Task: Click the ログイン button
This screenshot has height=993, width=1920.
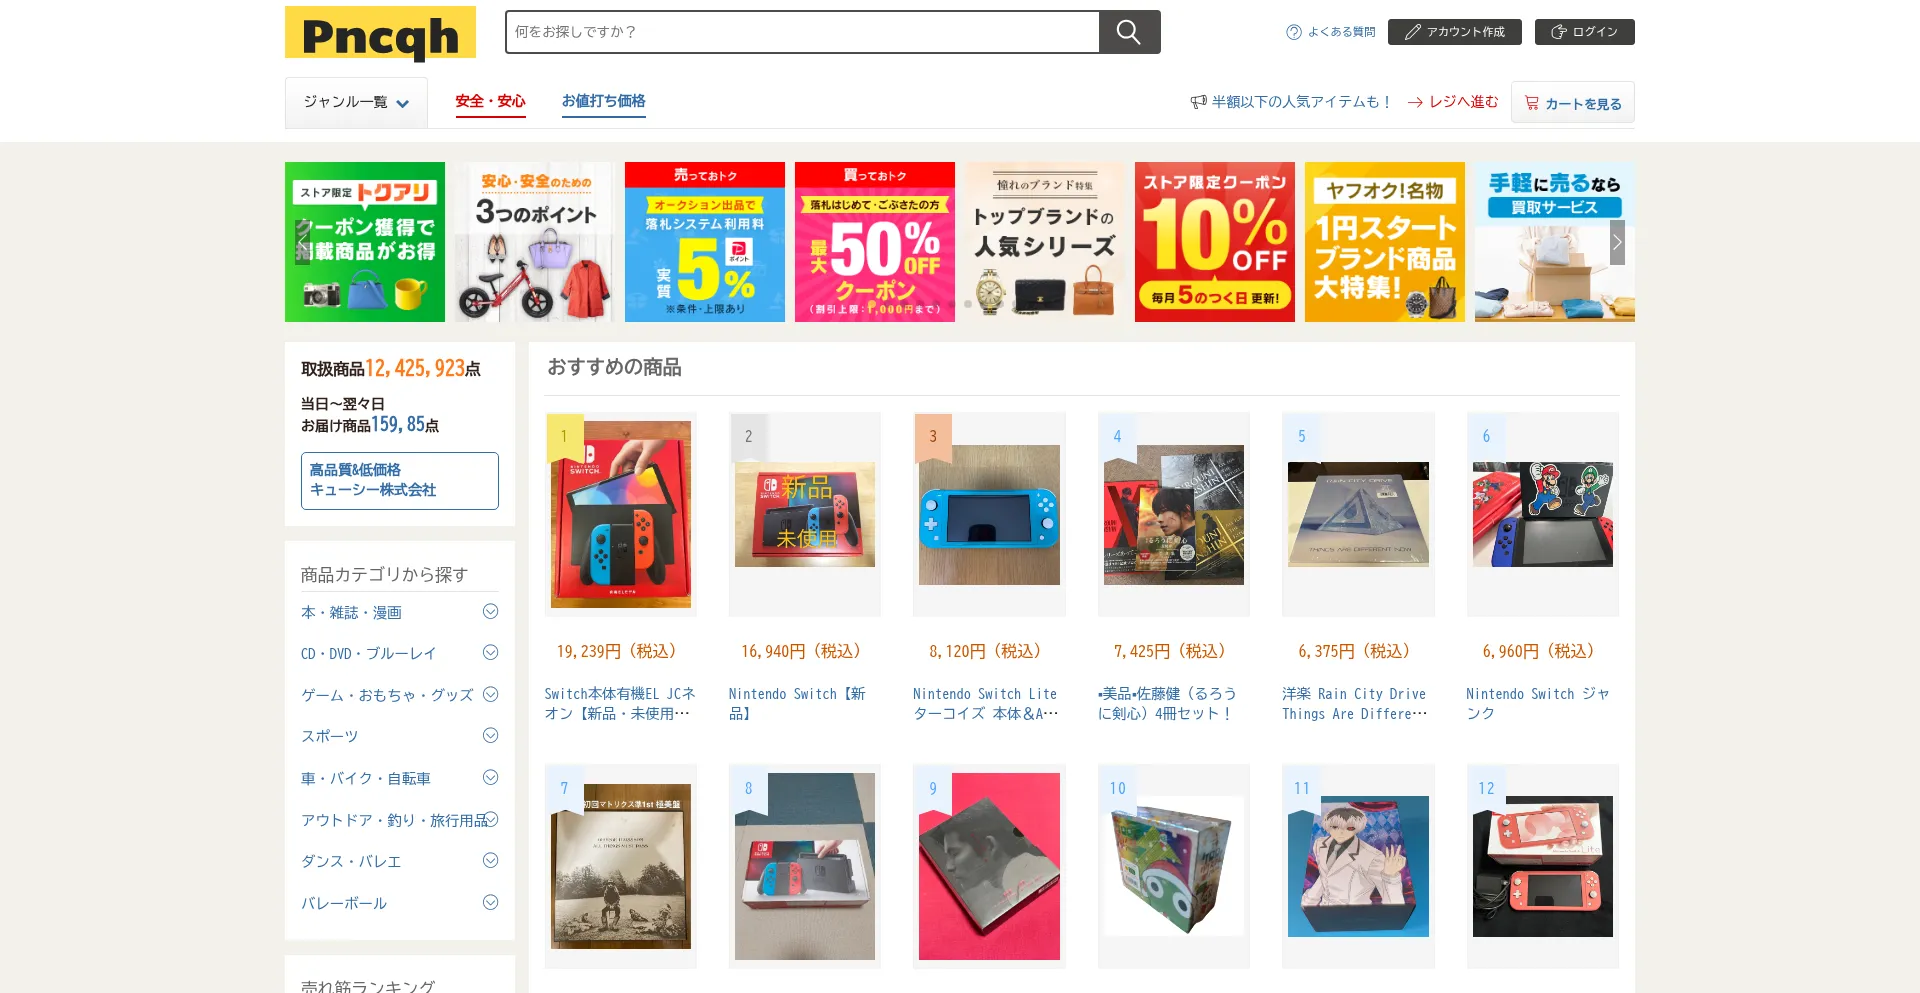Action: click(x=1585, y=32)
